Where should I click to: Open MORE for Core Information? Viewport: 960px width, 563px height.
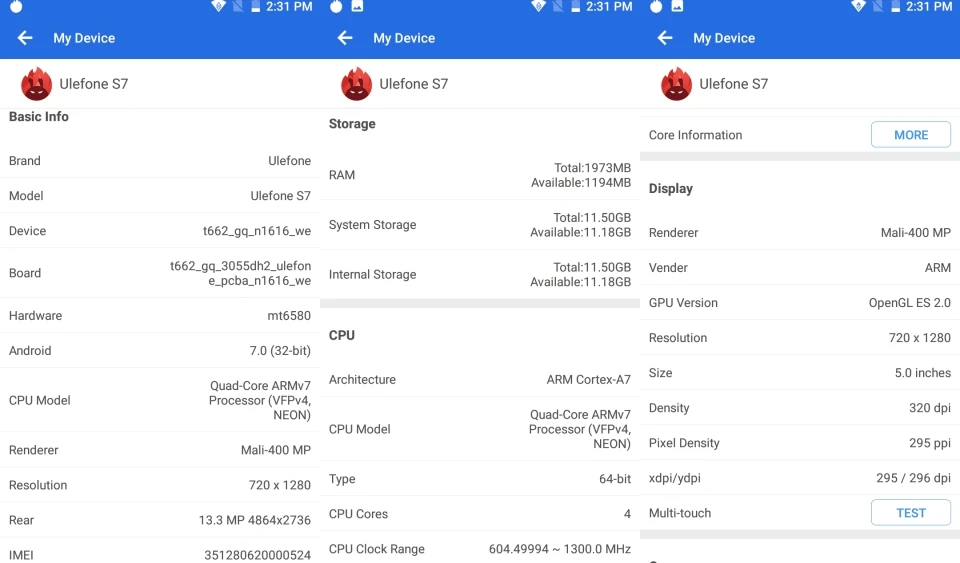tap(911, 135)
